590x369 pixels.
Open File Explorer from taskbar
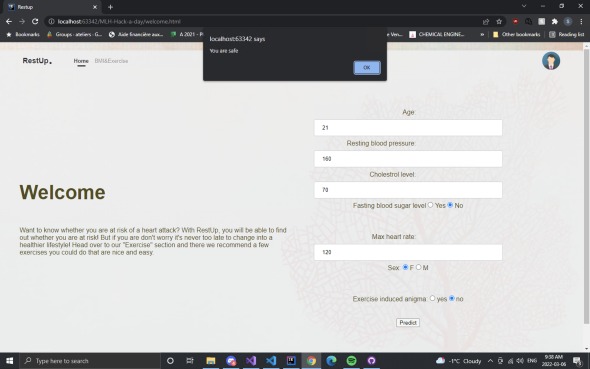coord(211,361)
